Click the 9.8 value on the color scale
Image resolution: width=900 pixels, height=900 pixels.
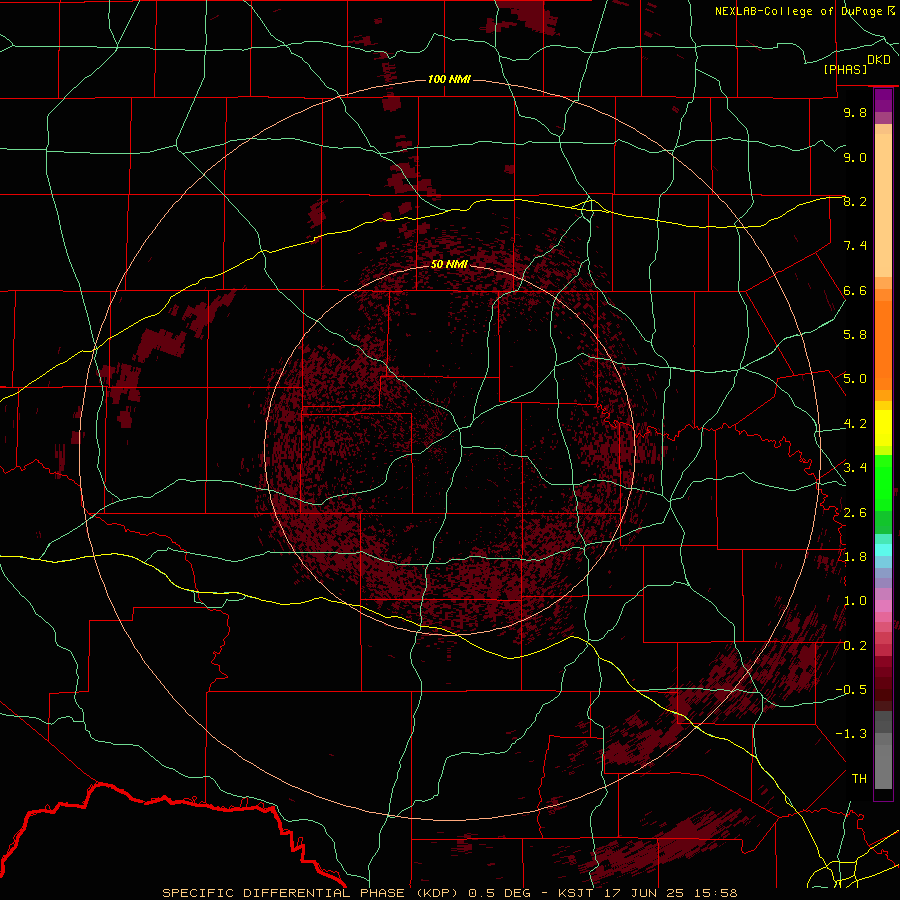pyautogui.click(x=855, y=112)
